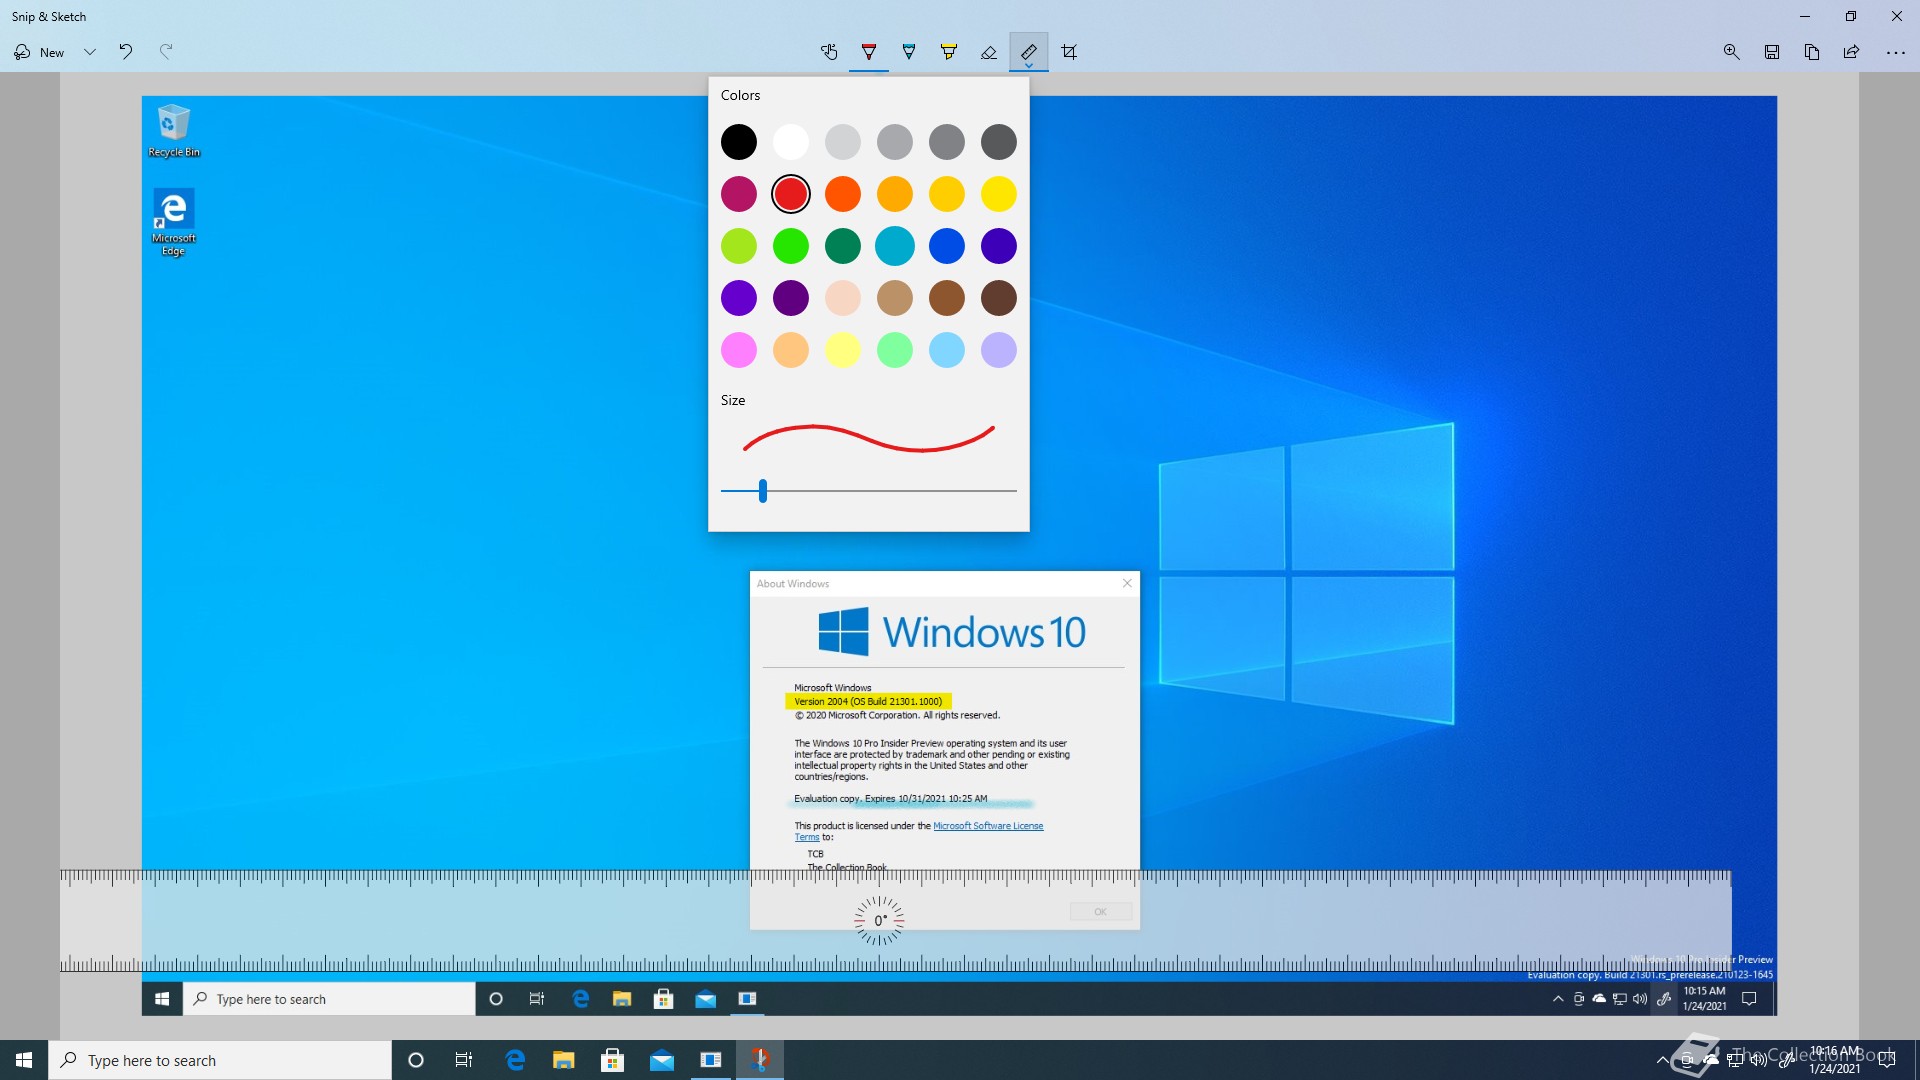This screenshot has width=1920, height=1080.
Task: Select the magenta-crimson swatch
Action: click(739, 194)
